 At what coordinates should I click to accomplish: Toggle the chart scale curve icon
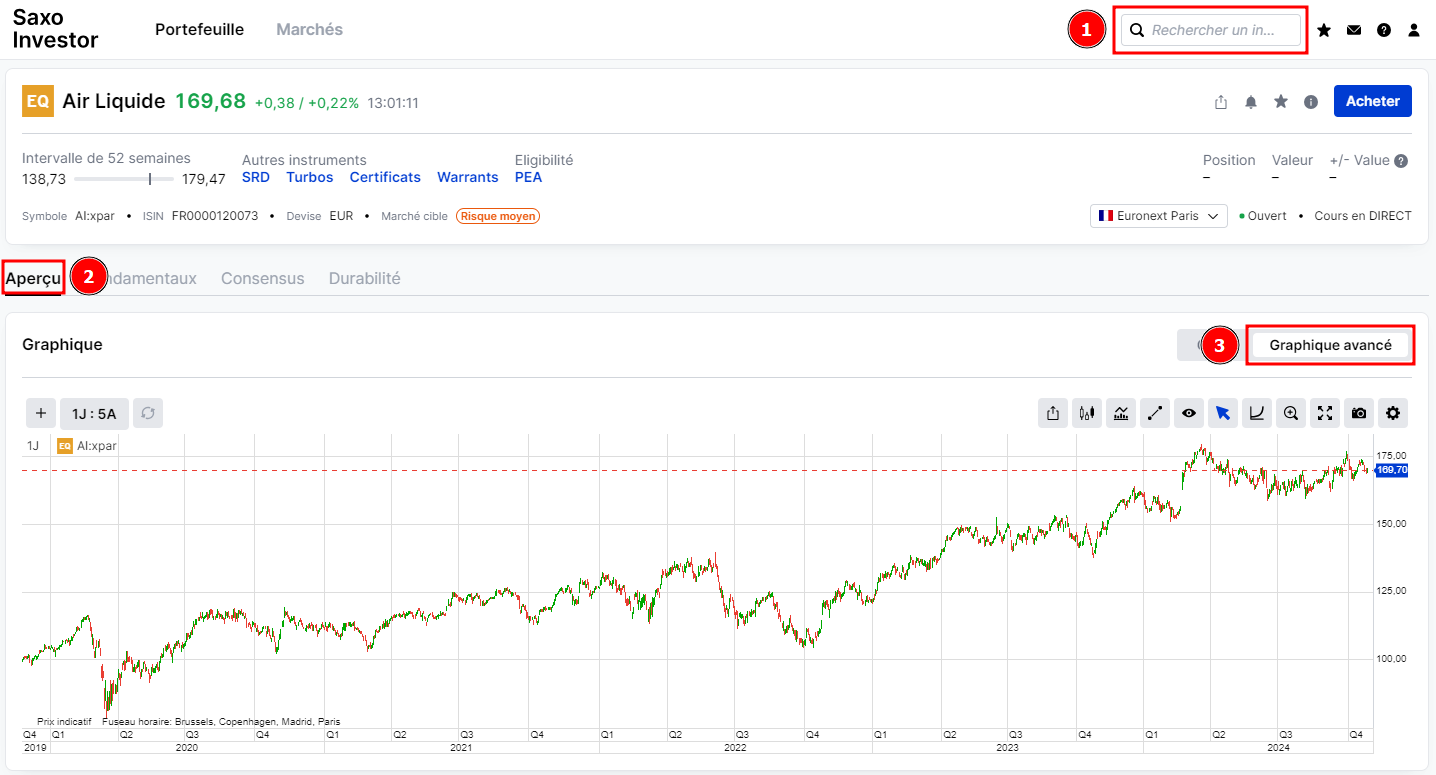click(x=1257, y=413)
